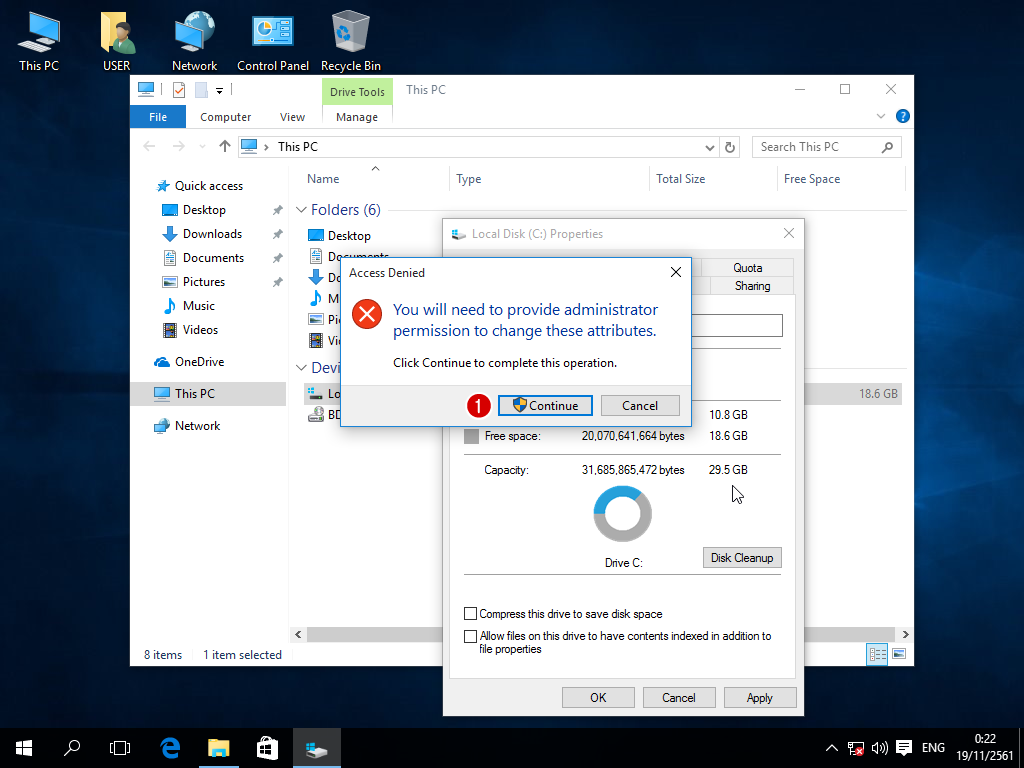Open the File menu in Explorer
The image size is (1024, 768).
(x=157, y=117)
